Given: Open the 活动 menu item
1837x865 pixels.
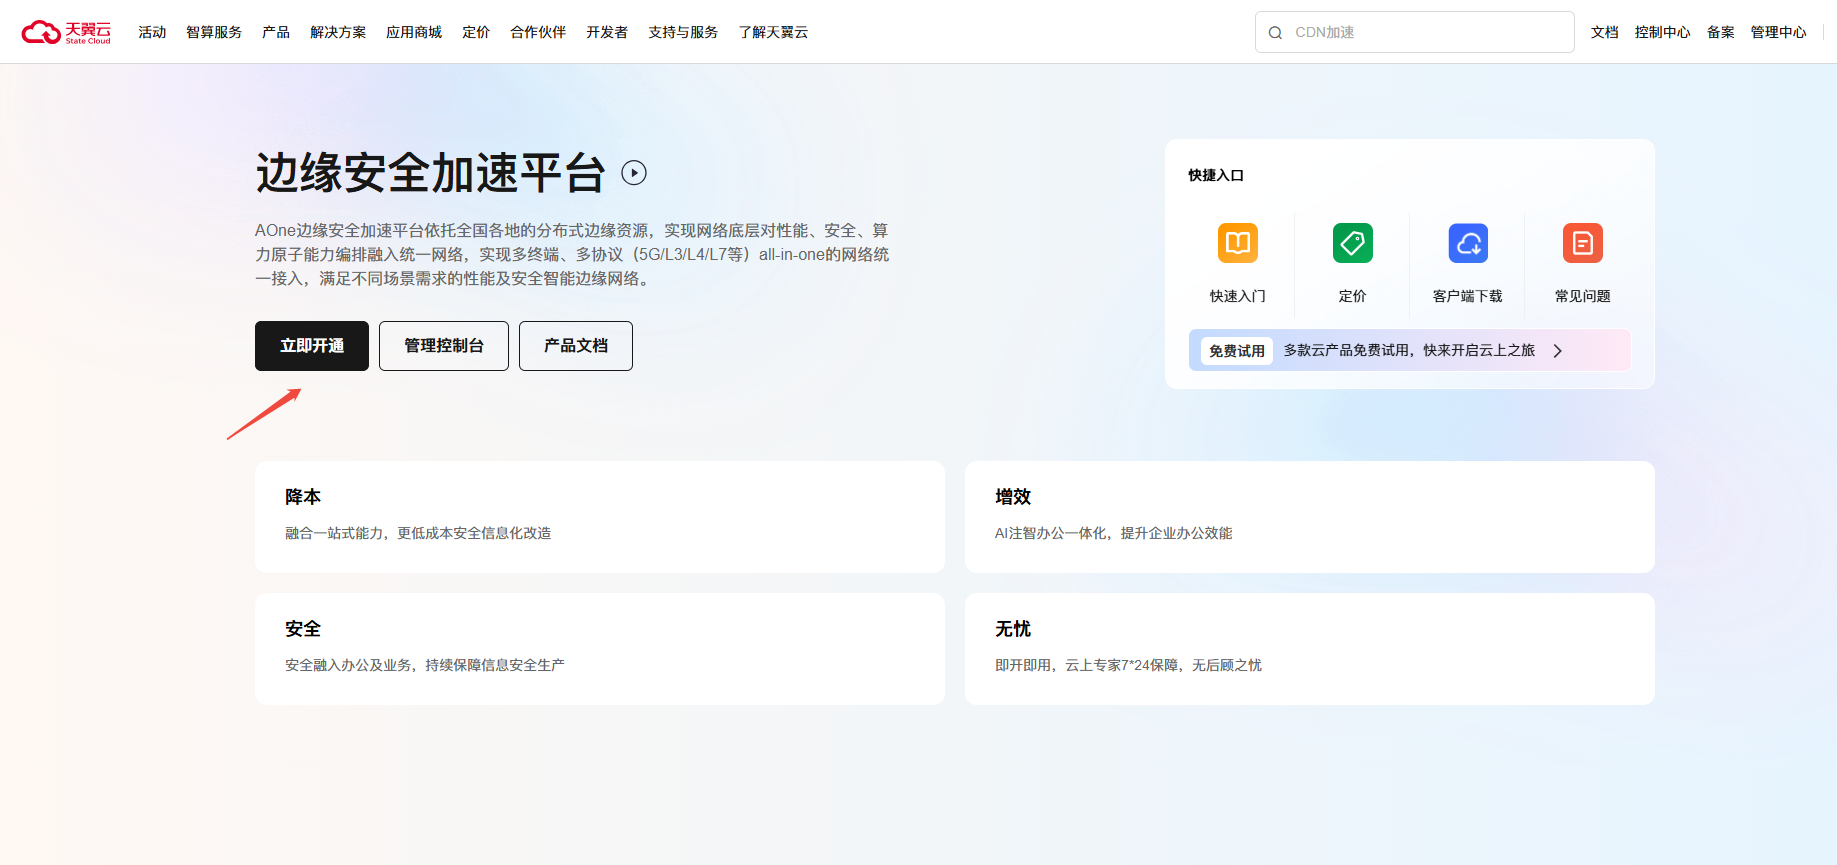Looking at the screenshot, I should 152,32.
